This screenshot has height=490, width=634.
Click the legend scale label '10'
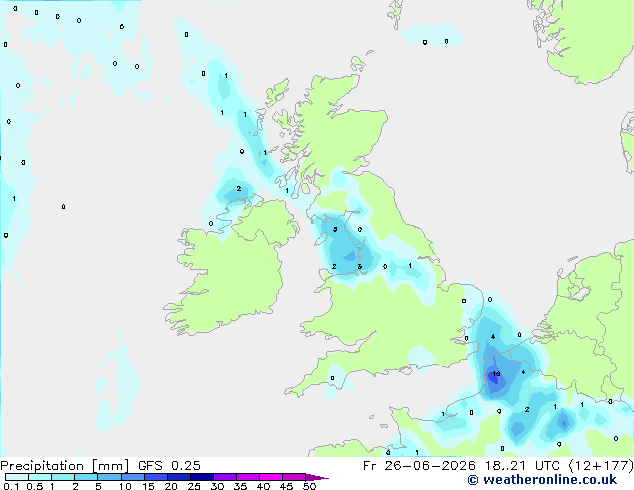[125, 486]
